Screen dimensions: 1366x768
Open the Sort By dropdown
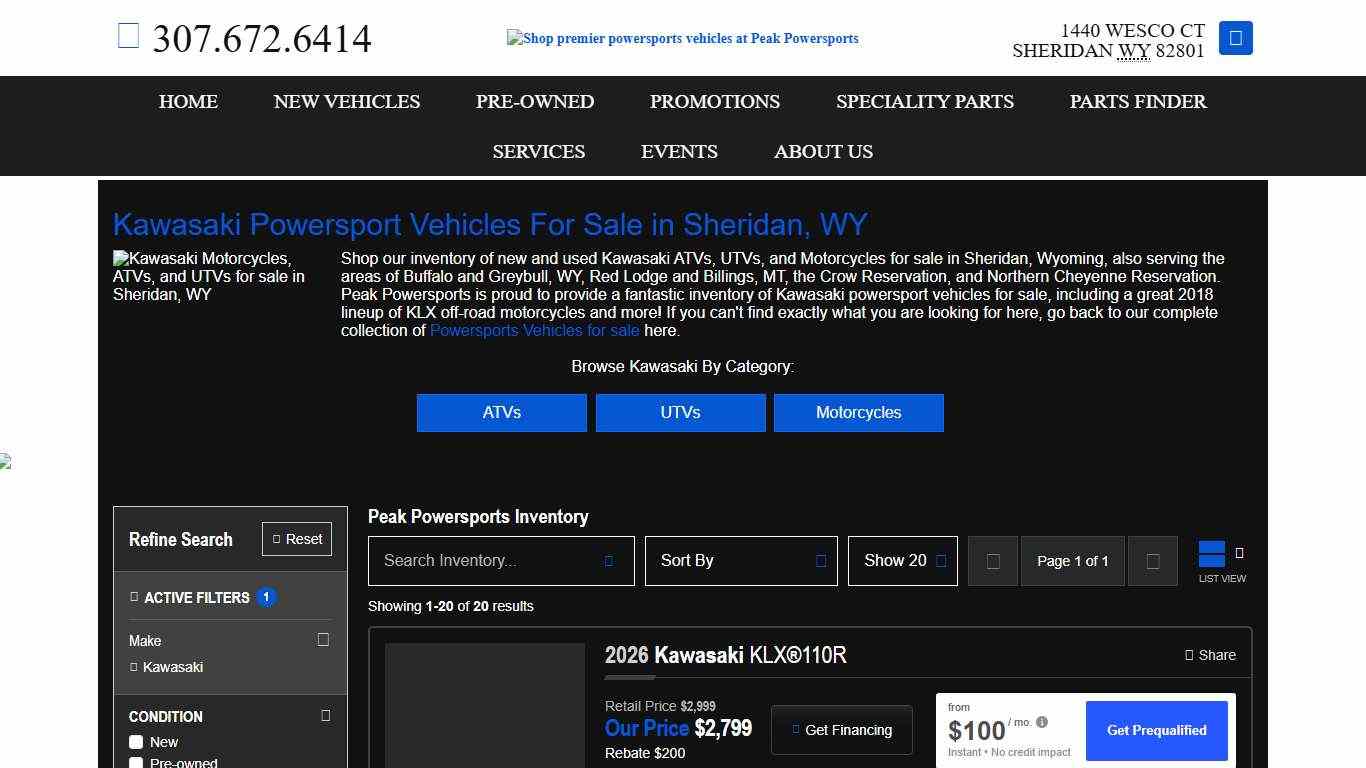[741, 561]
